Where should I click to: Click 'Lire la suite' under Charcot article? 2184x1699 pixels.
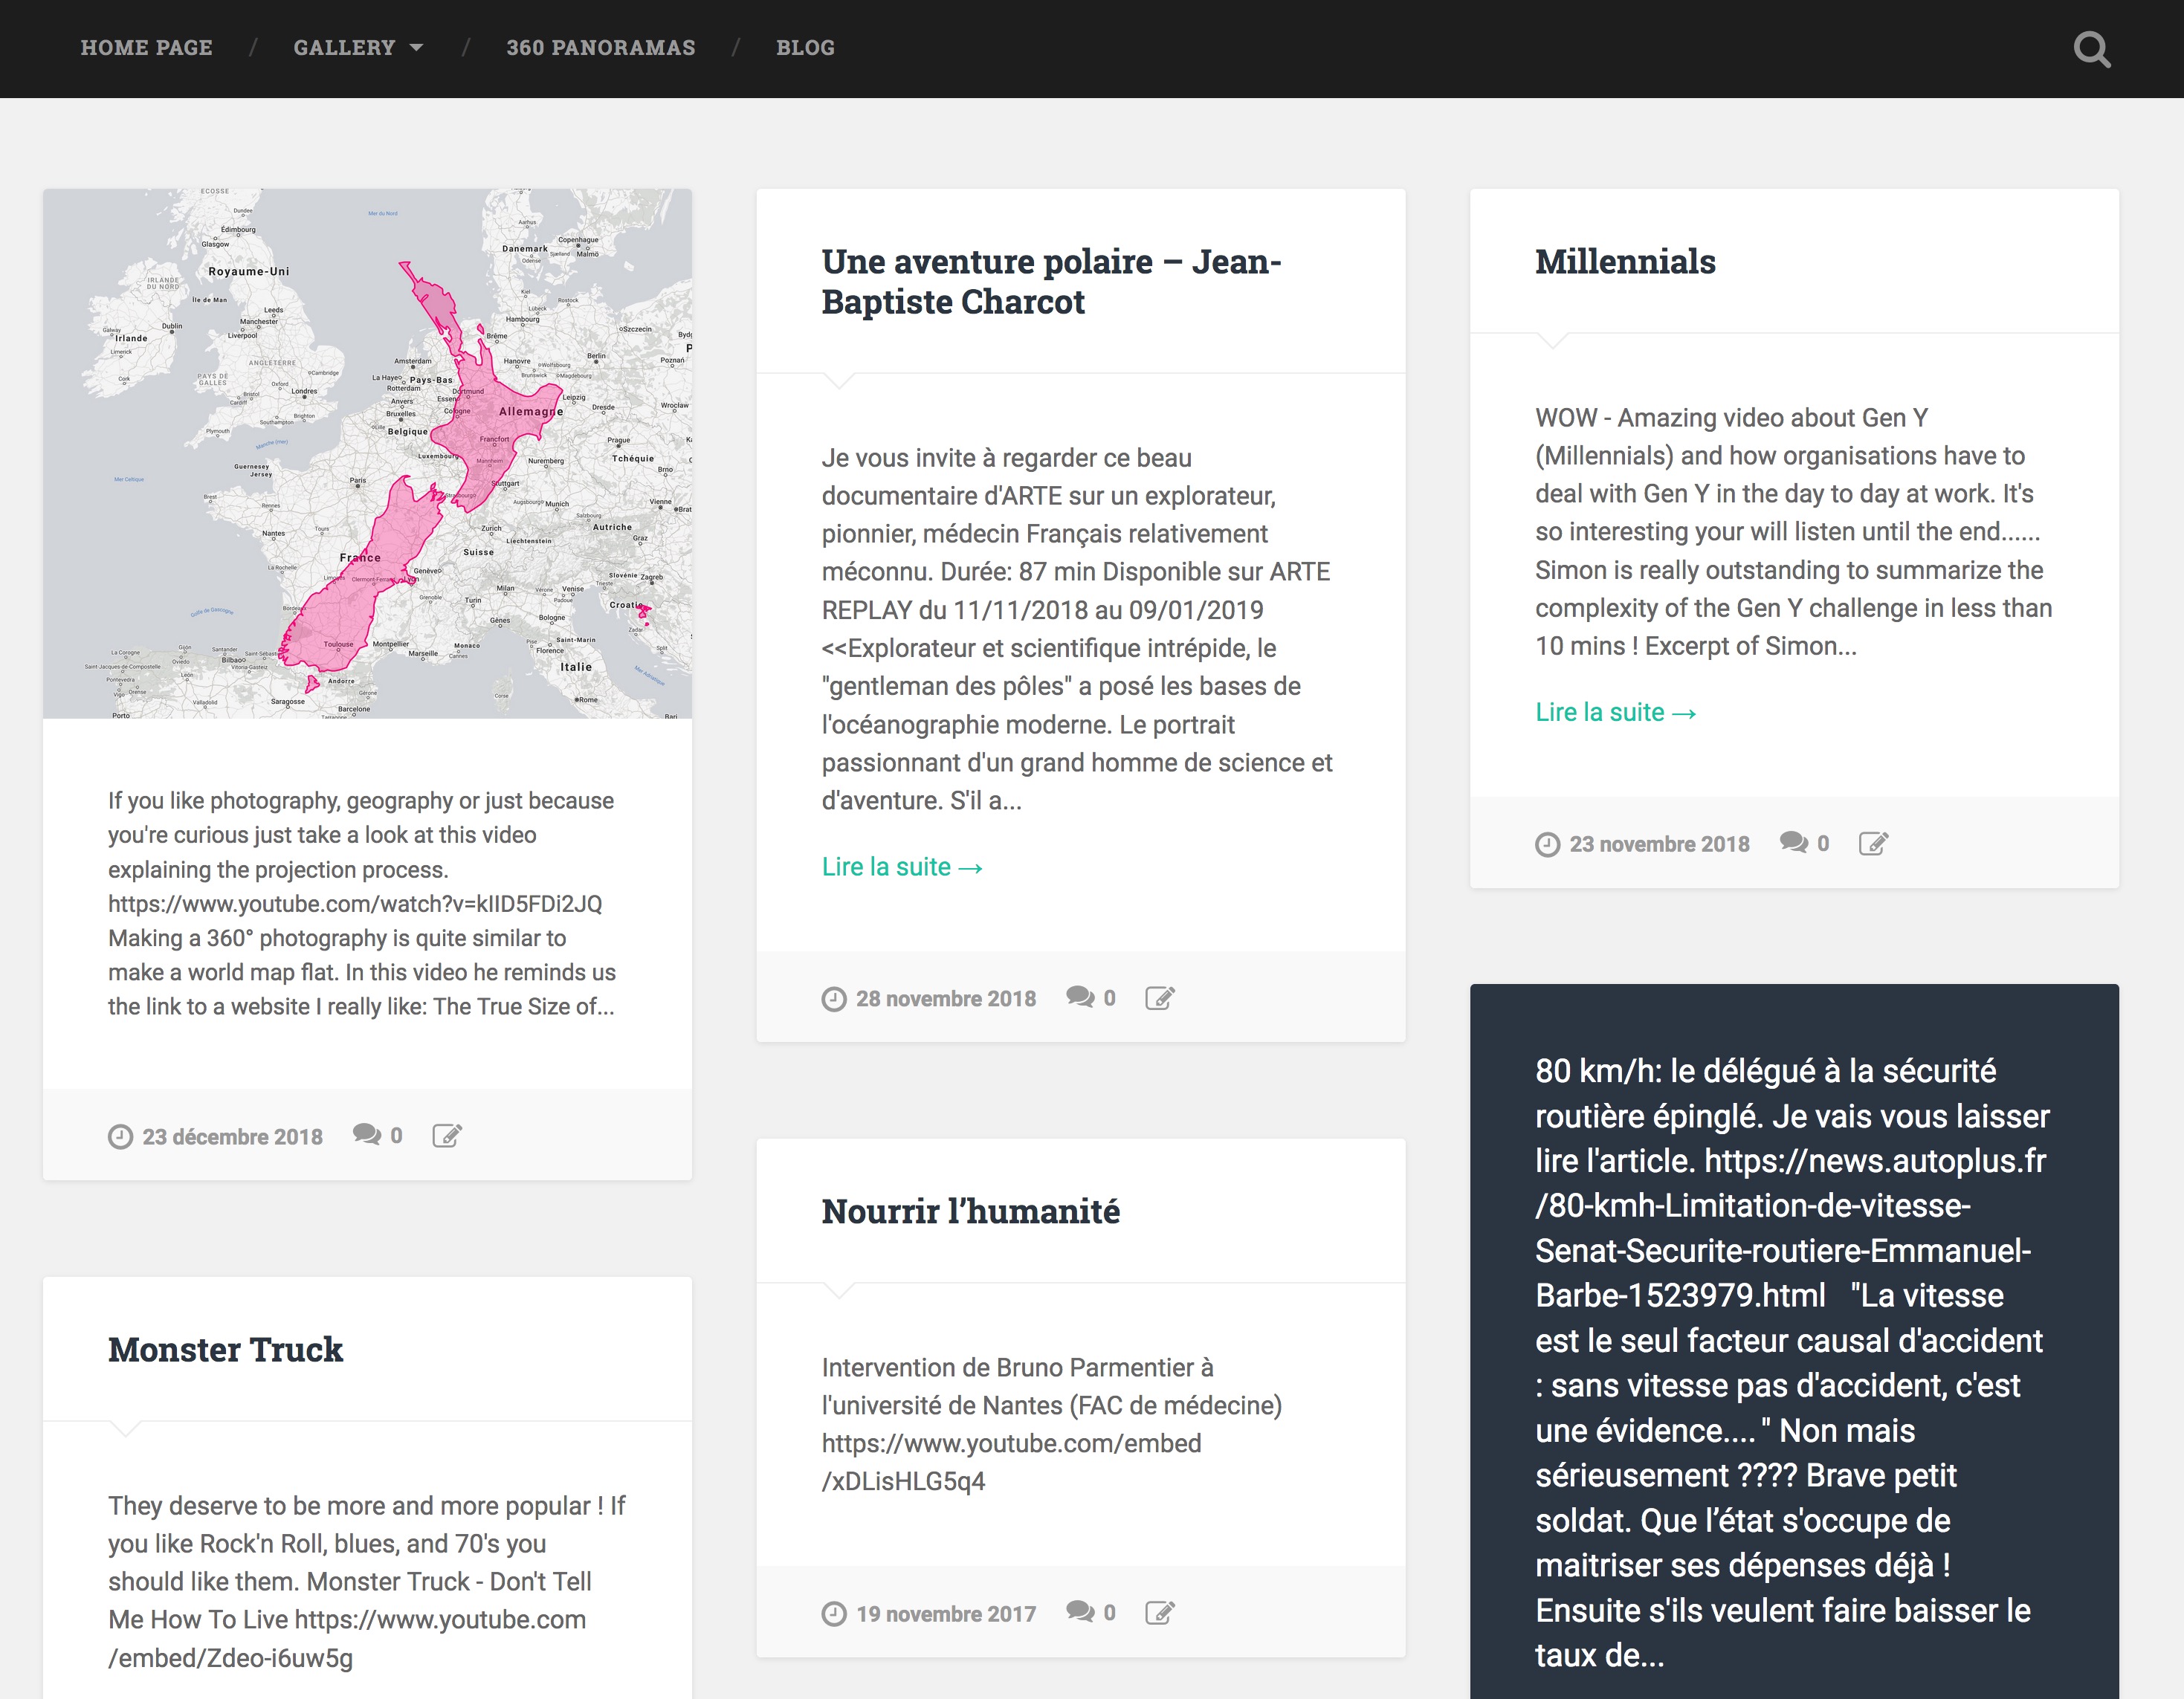tap(901, 867)
